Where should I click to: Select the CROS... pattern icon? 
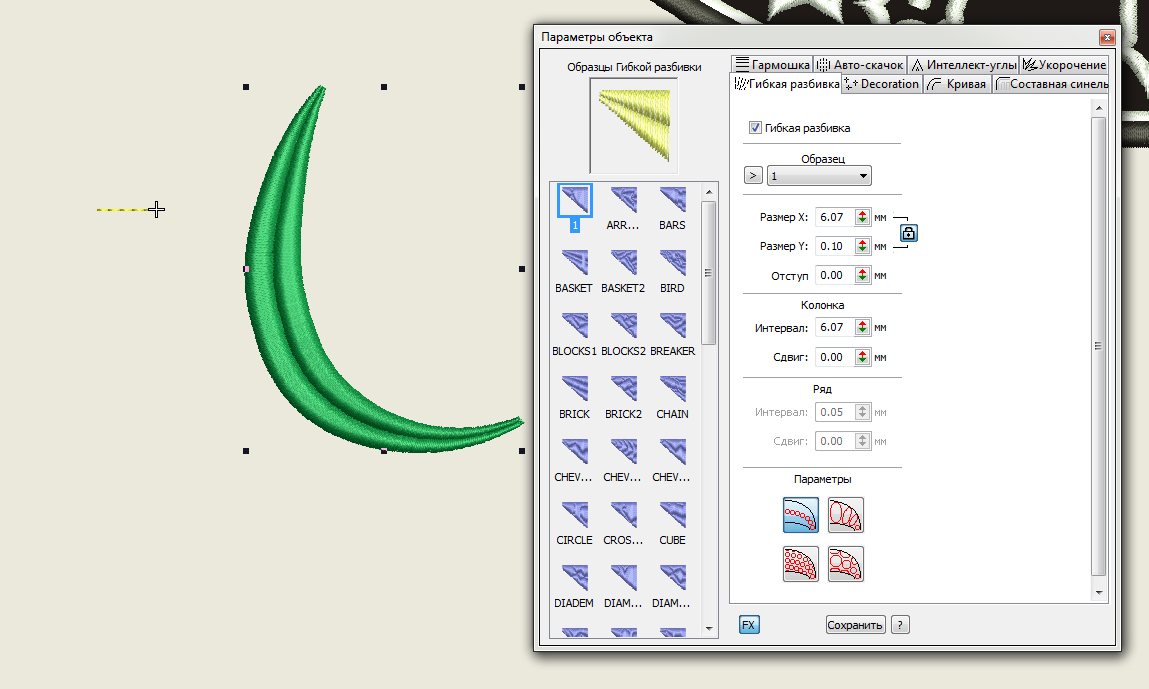[x=624, y=515]
